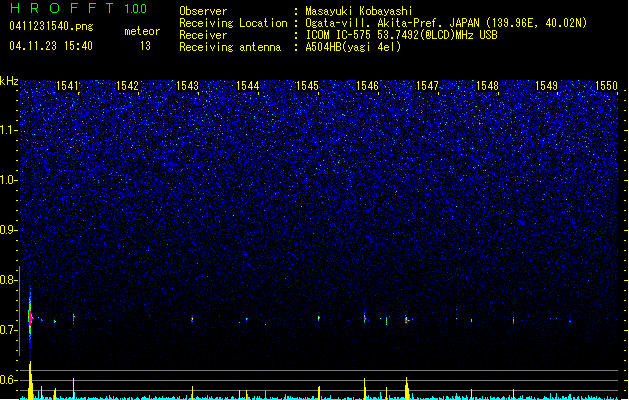Click the ICOM IC-575 53.7492 MHz USB text
629x400 pixels.
pos(401,35)
